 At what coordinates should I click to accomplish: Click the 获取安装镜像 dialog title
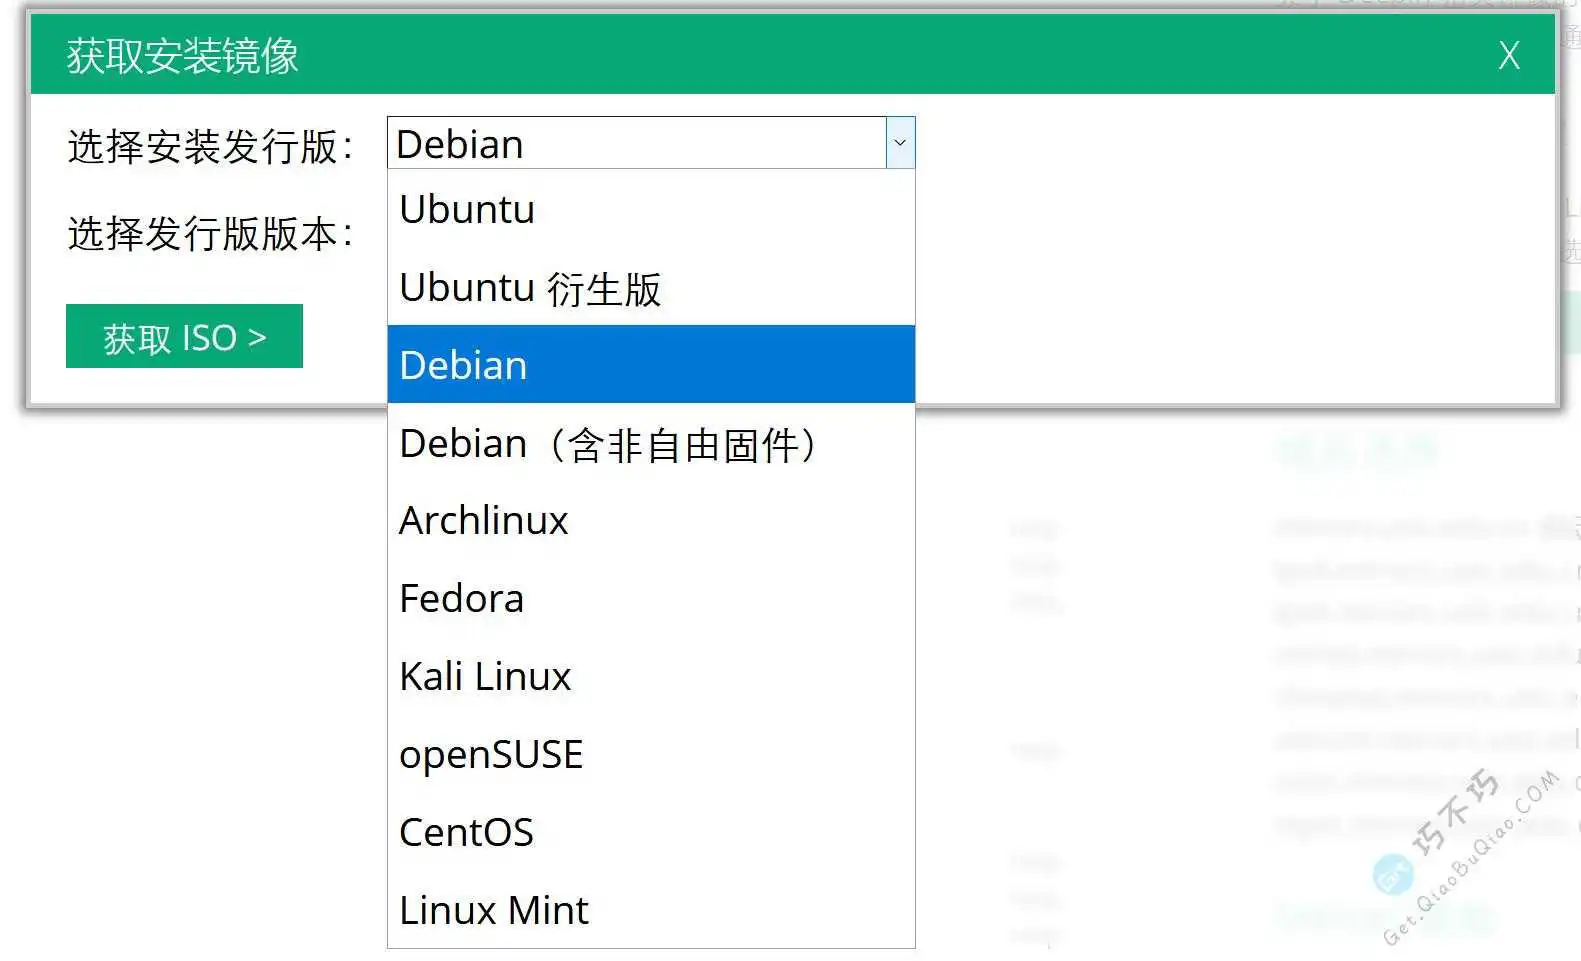click(182, 55)
